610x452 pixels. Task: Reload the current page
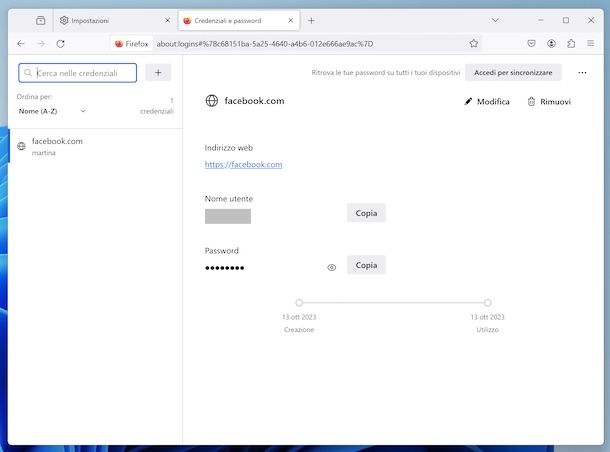pyautogui.click(x=60, y=44)
